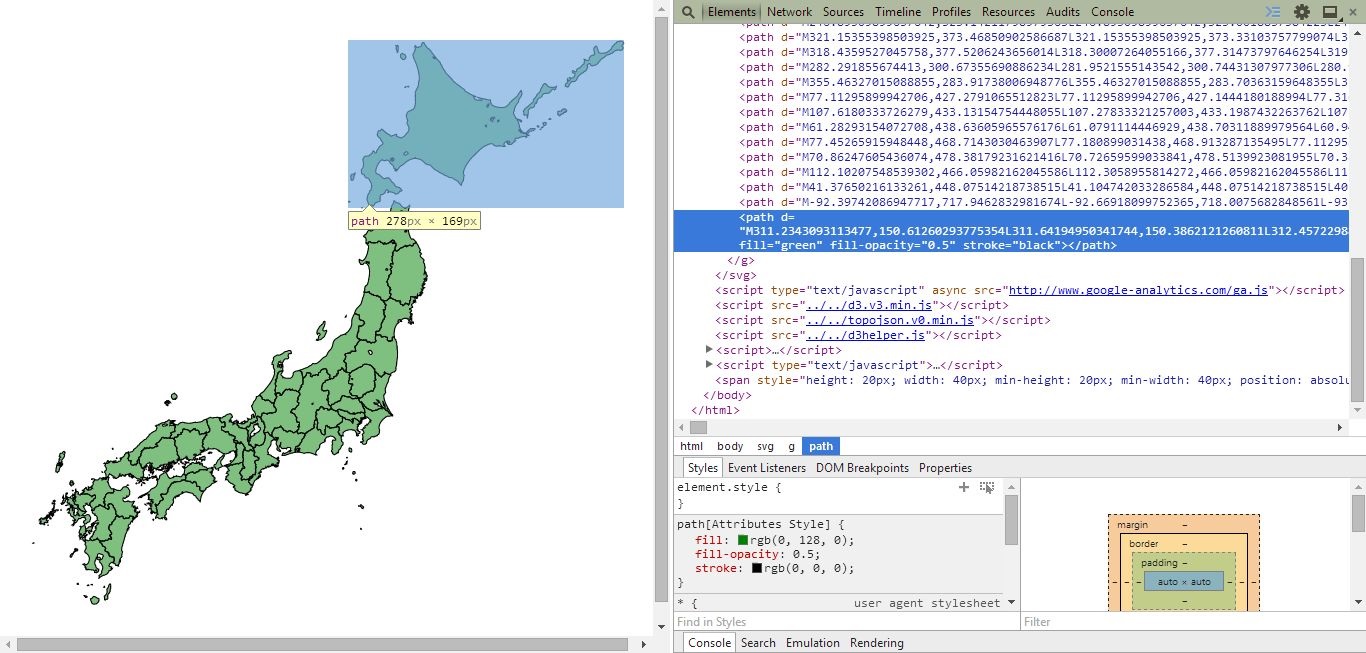Close the DevTools panel
This screenshot has height=653, width=1366.
coord(1354,12)
